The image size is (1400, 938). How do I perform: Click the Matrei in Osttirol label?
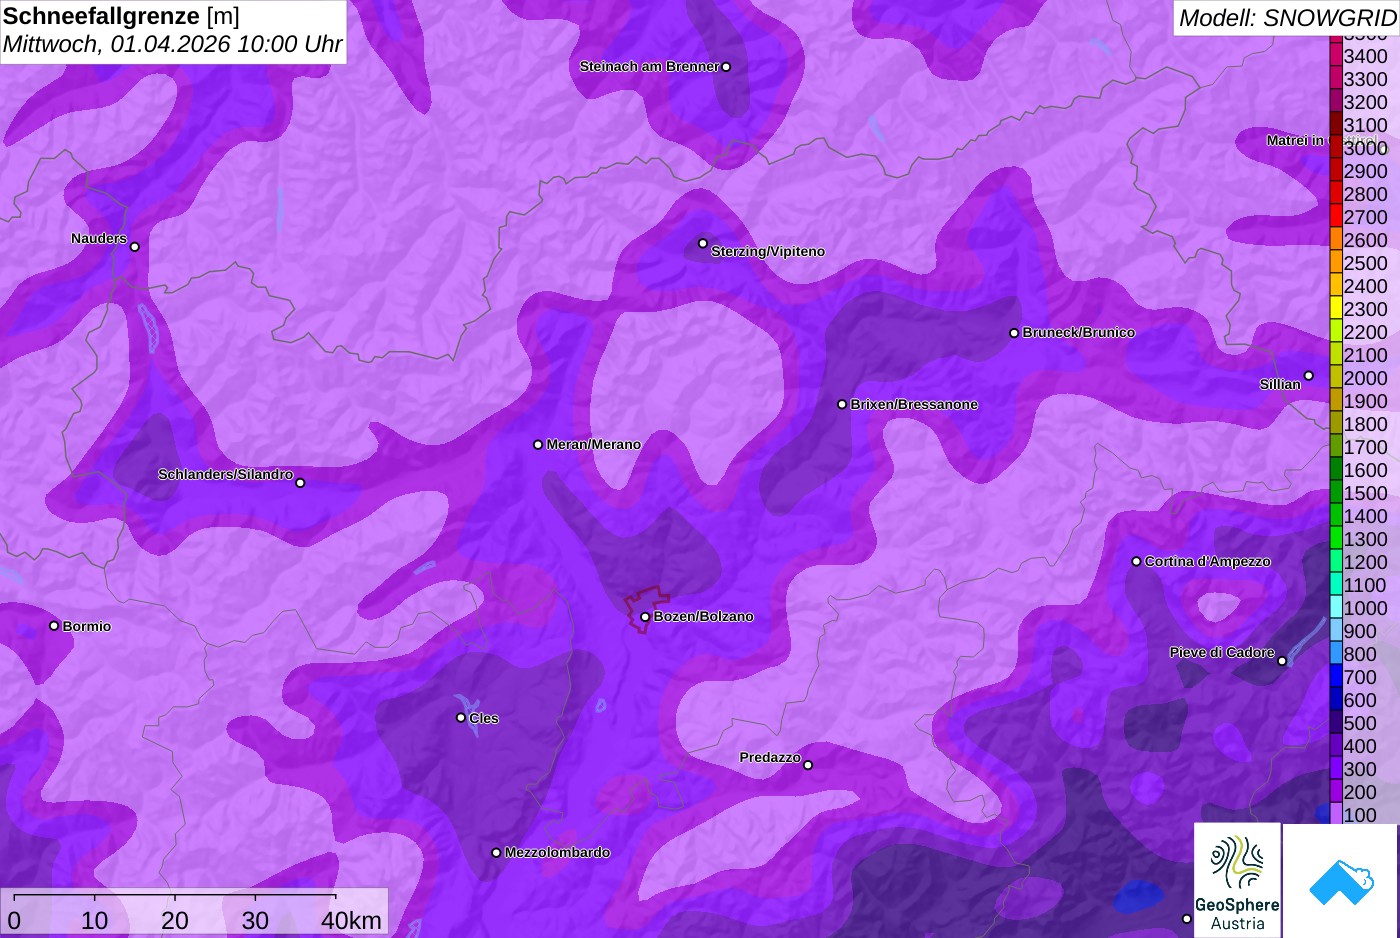[1322, 141]
